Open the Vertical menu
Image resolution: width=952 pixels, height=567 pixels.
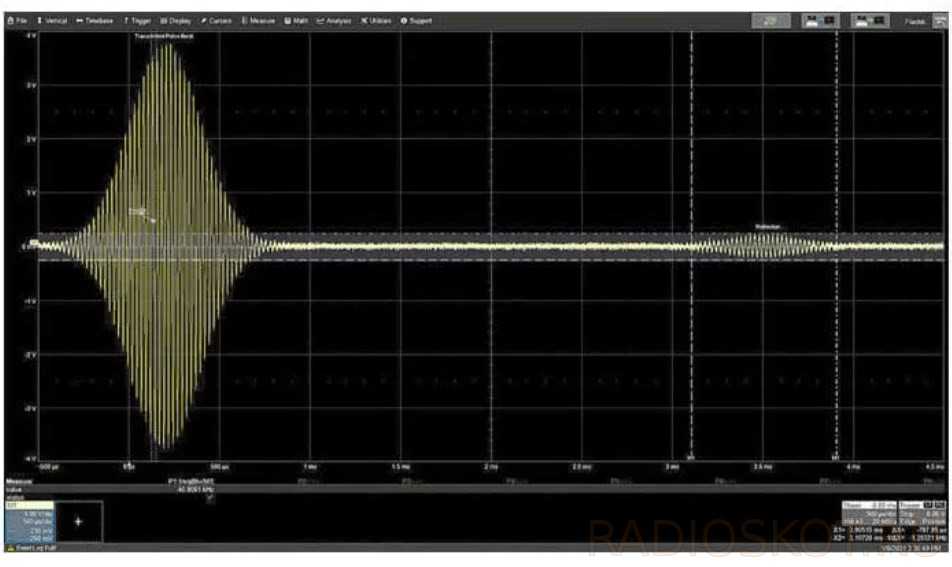coord(52,20)
